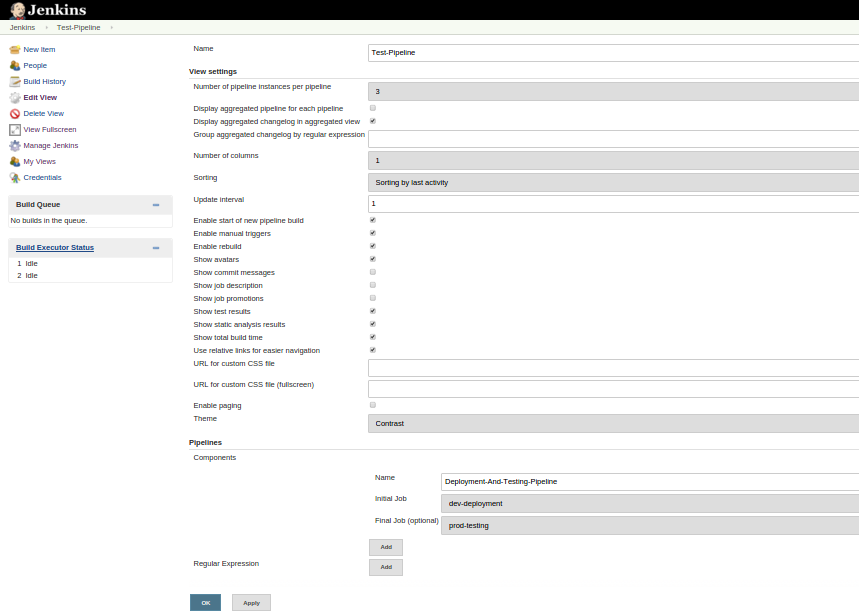Open Manage Jenkins link
Viewport: 859px width, 615px height.
51,146
